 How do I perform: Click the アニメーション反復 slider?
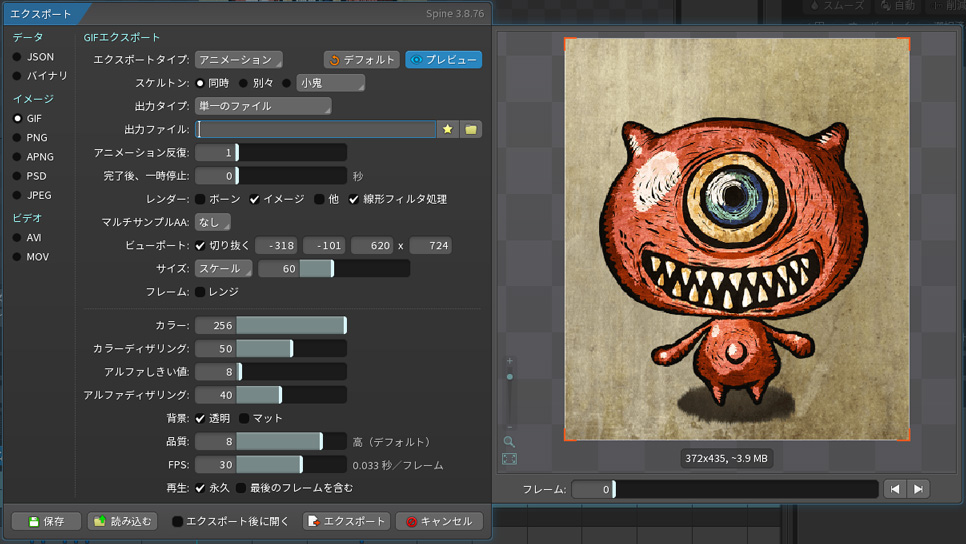[271, 152]
